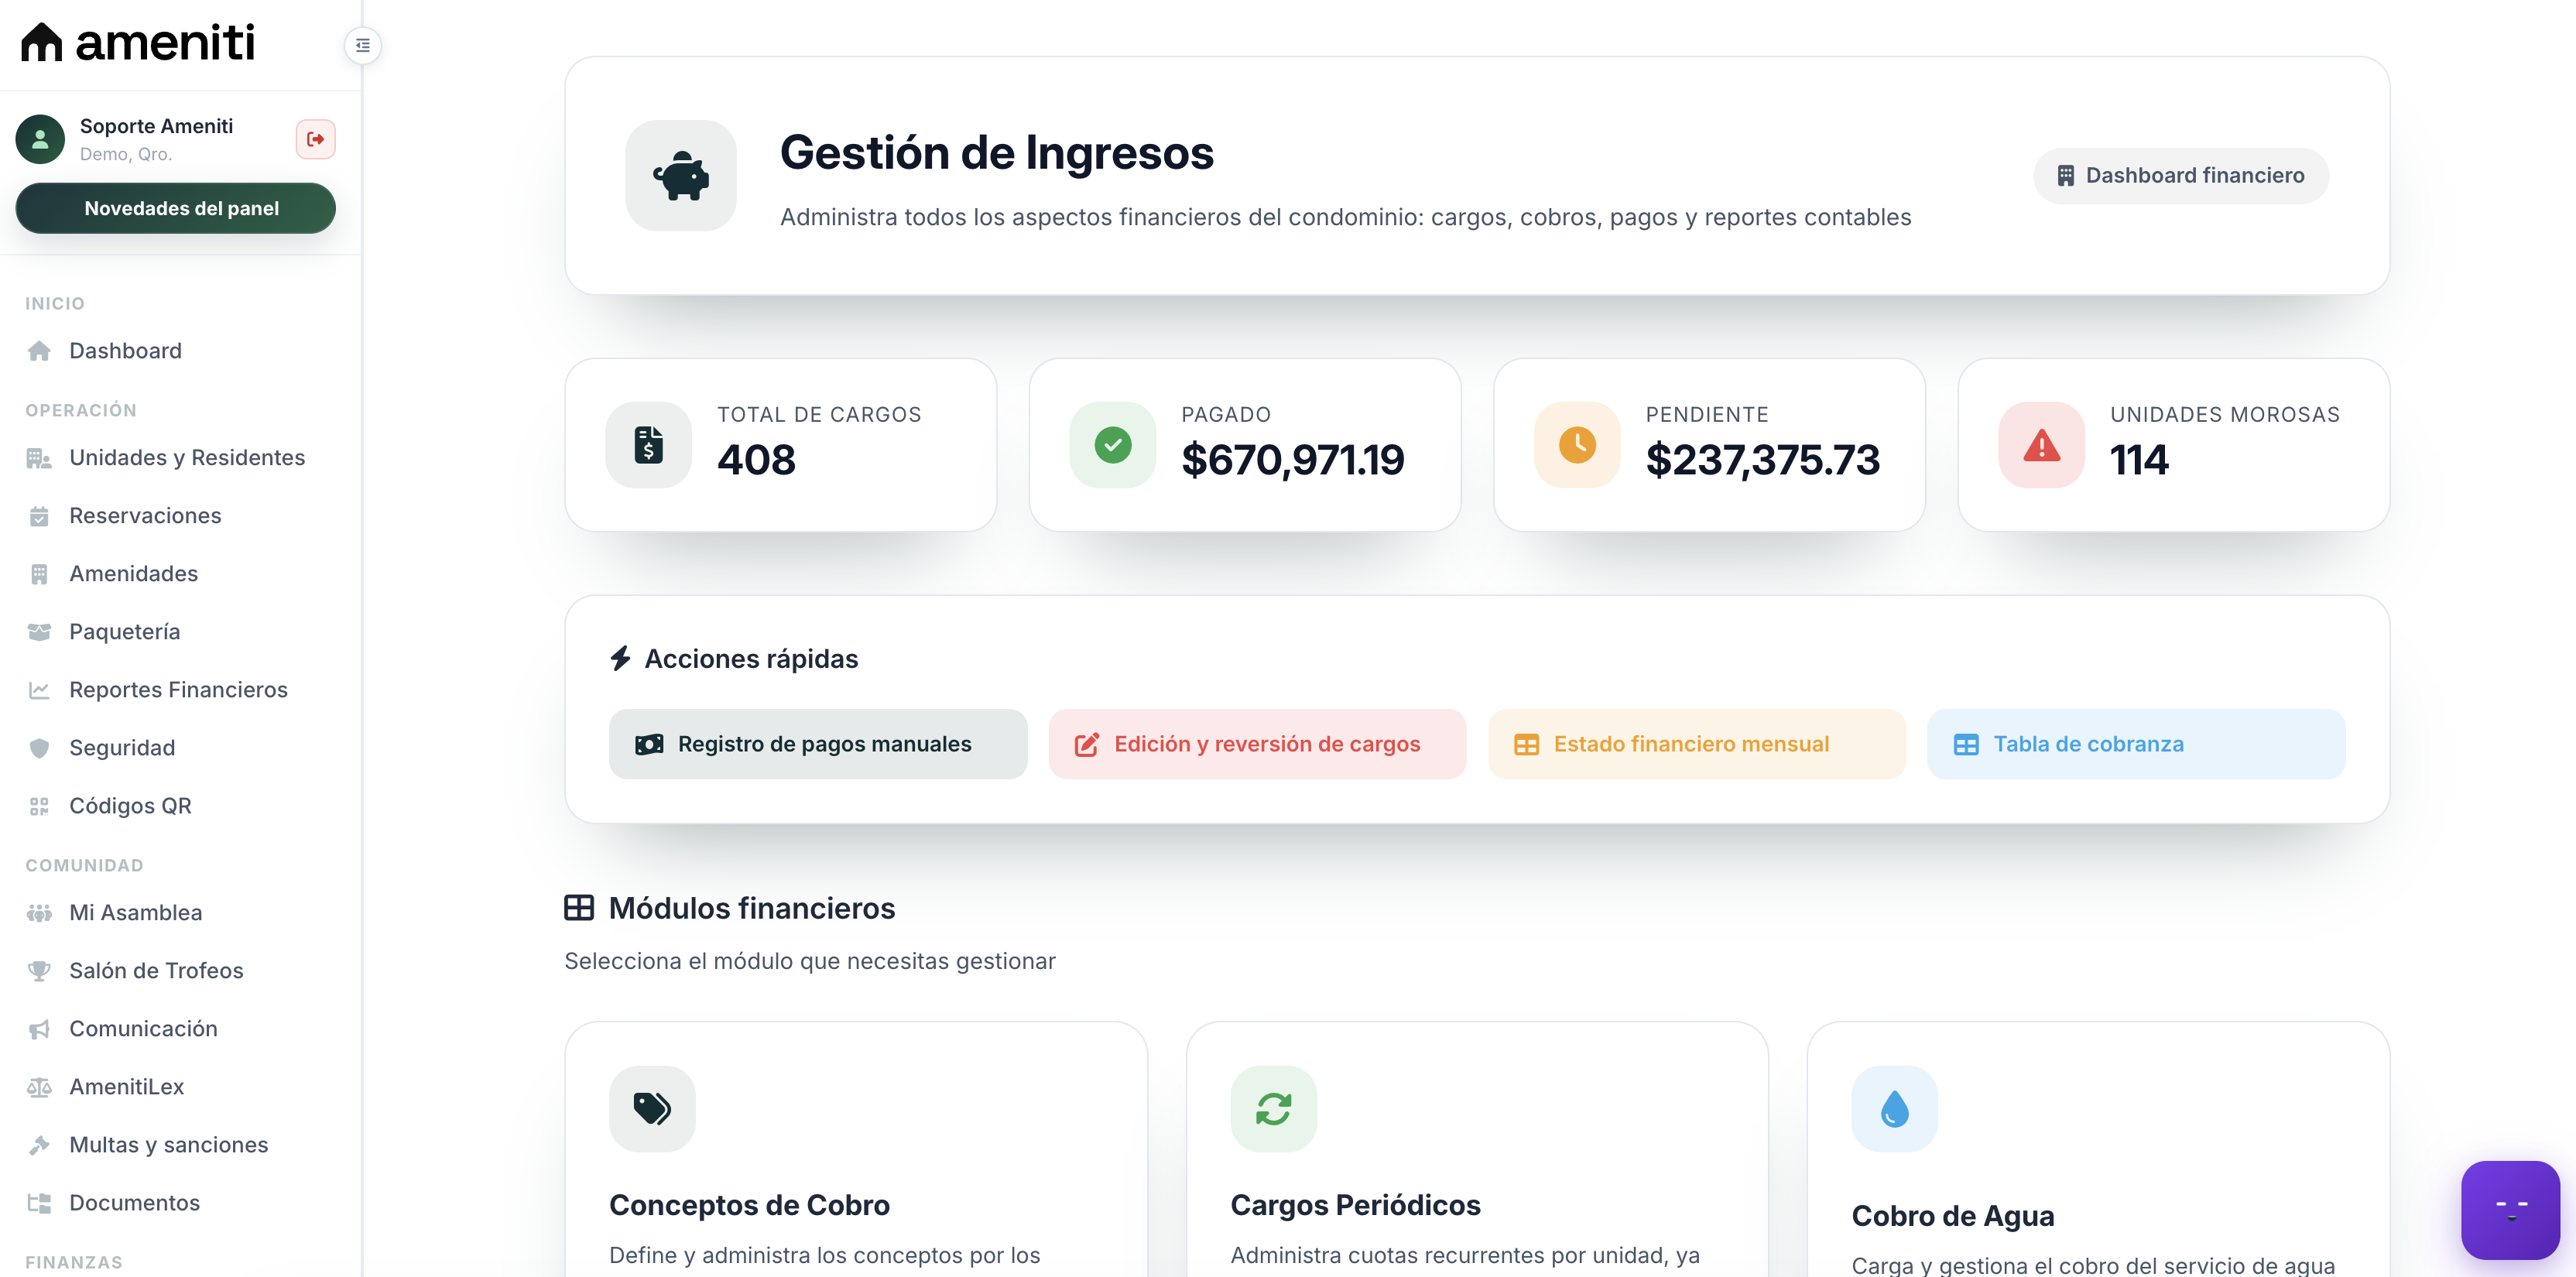Open Dashboard financiero button
2576x1277 pixels.
(2181, 176)
